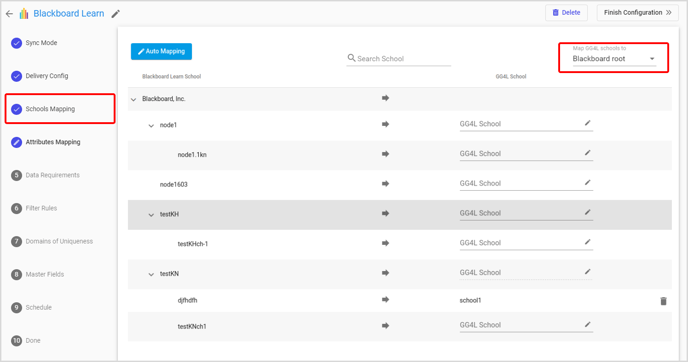Screen dimensions: 688x362
Task: Click the GG4L School column header
Action: [x=511, y=76]
